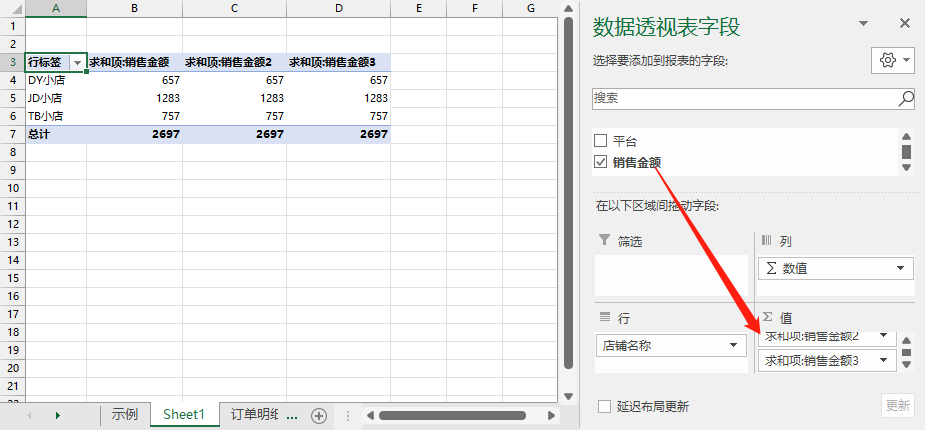The width and height of the screenshot is (925, 430).
Task: Click the 搜索 field search box
Action: pos(745,98)
